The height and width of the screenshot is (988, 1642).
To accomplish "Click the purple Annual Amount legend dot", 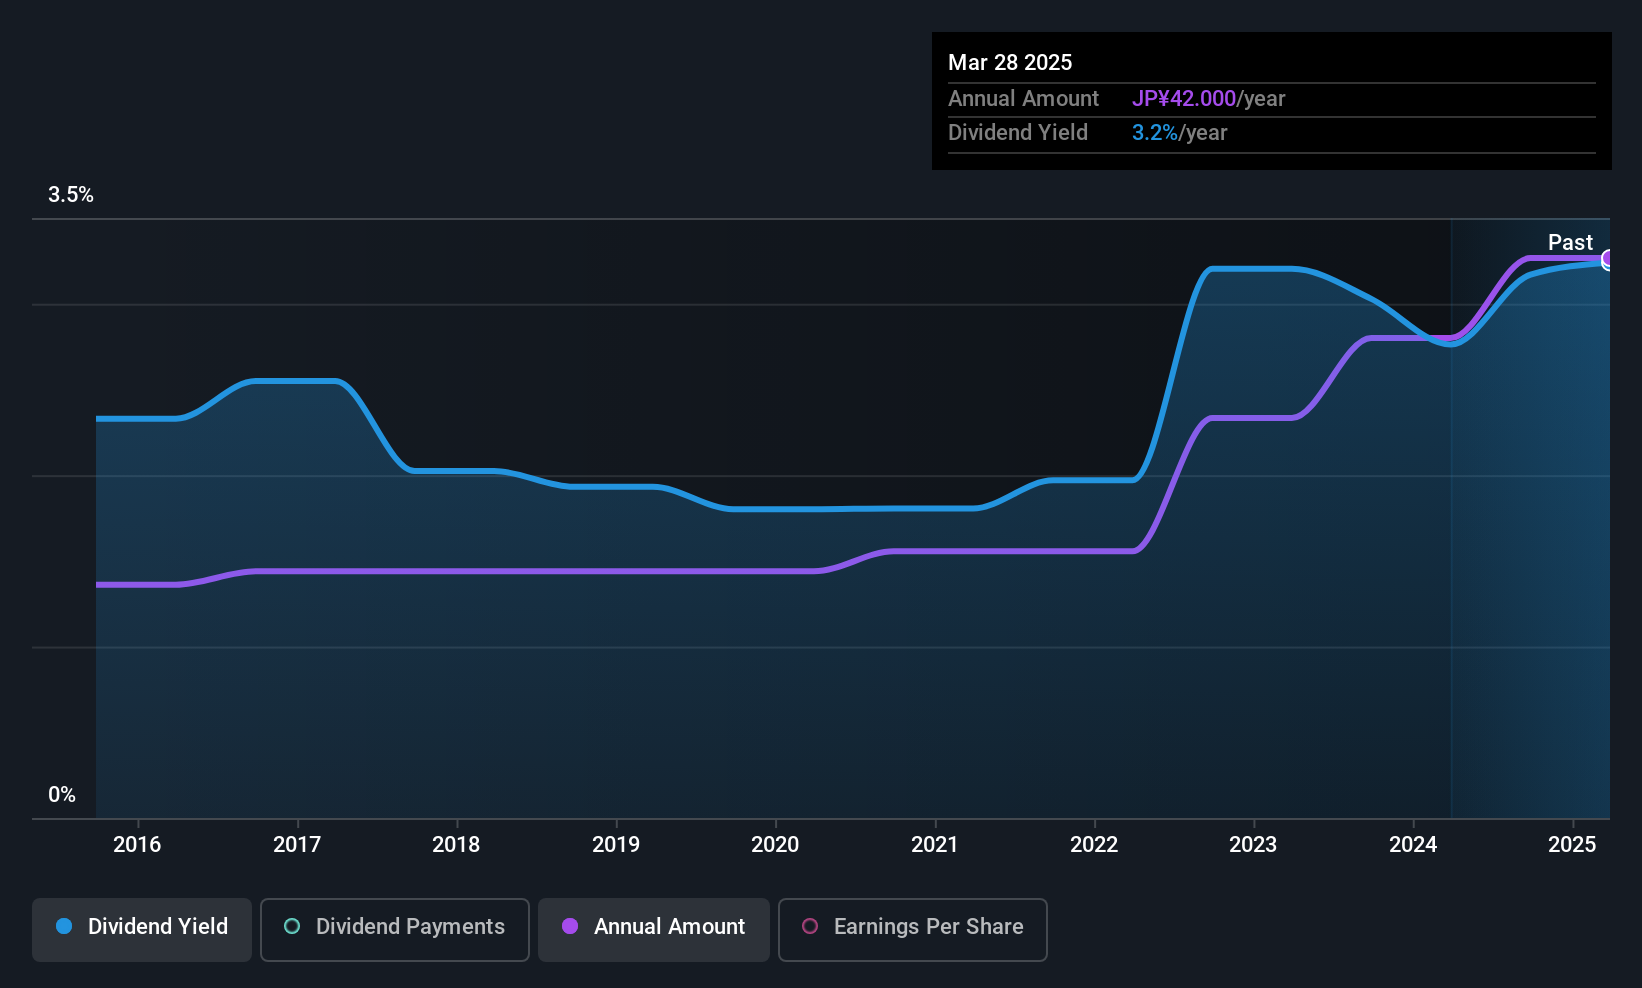I will (570, 926).
